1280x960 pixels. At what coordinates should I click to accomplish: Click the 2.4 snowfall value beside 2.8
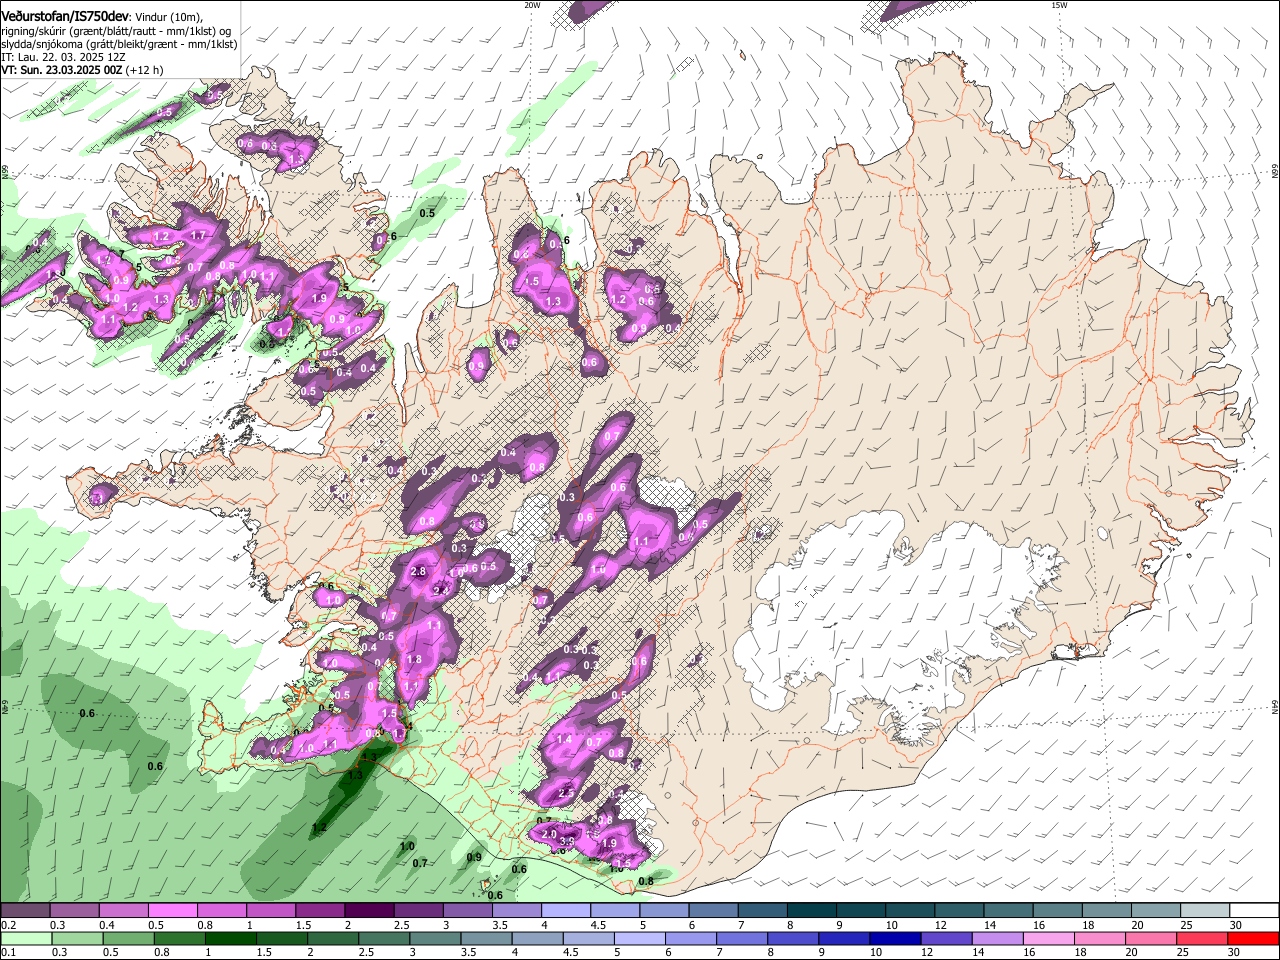click(x=441, y=590)
